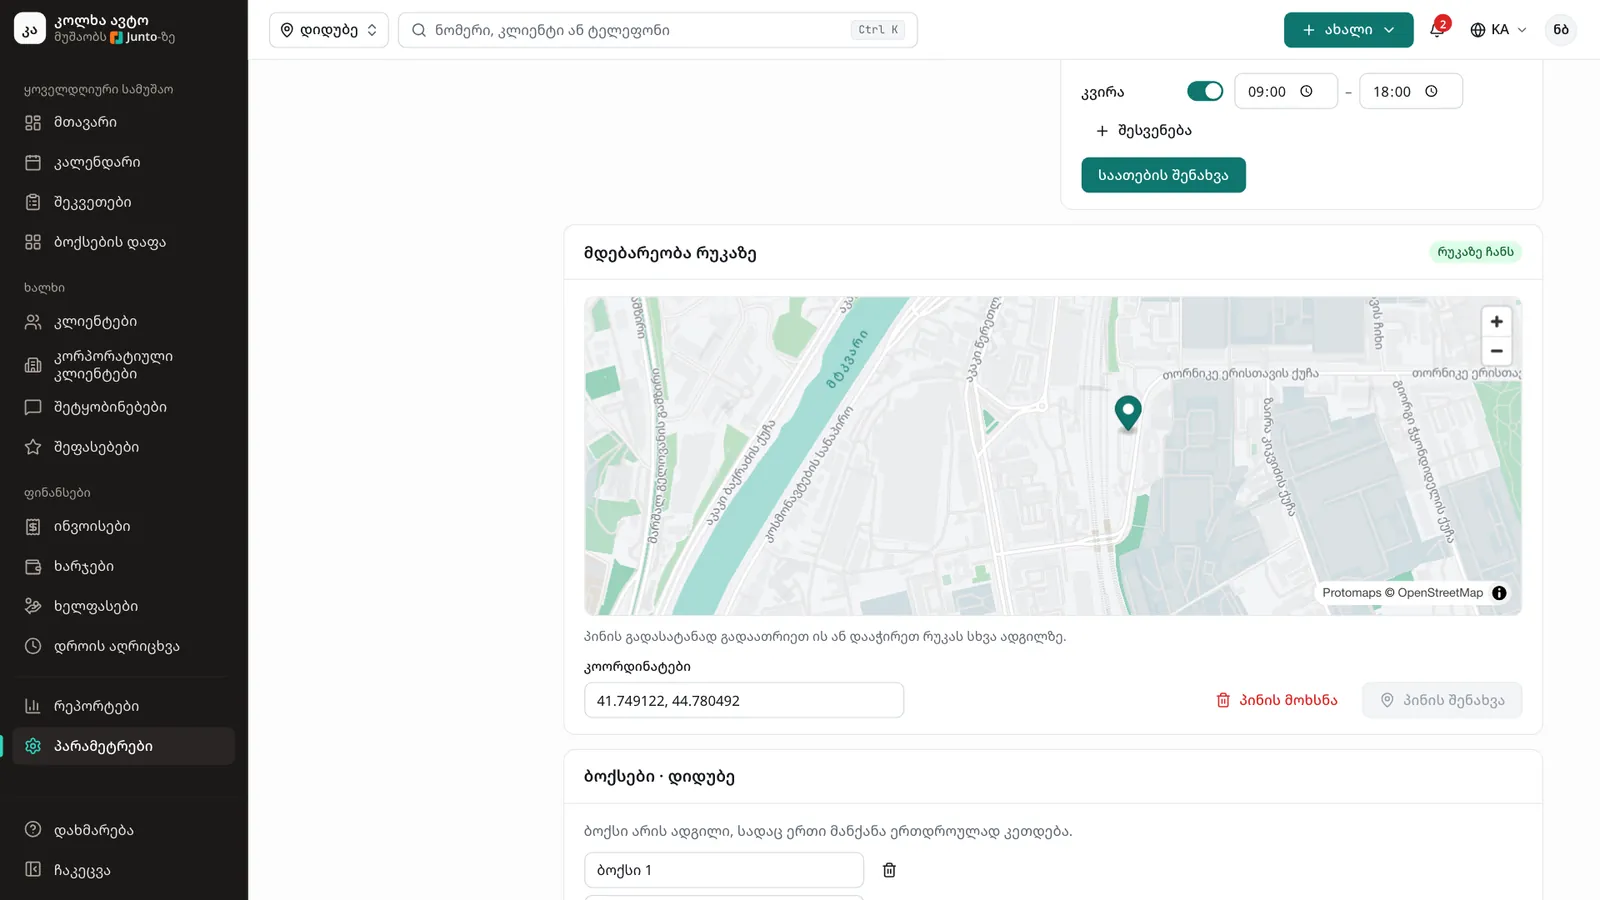Open კალენდარი from sidebar
Screen dimensions: 1600x900
[124, 162]
